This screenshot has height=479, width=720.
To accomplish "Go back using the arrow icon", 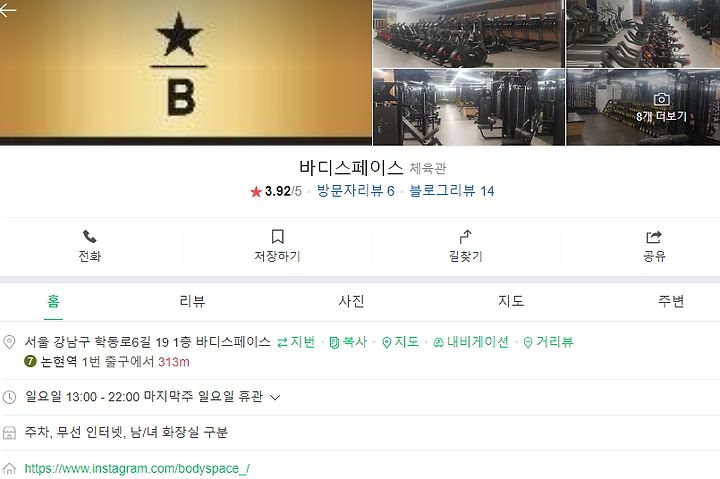I will pos(8,10).
